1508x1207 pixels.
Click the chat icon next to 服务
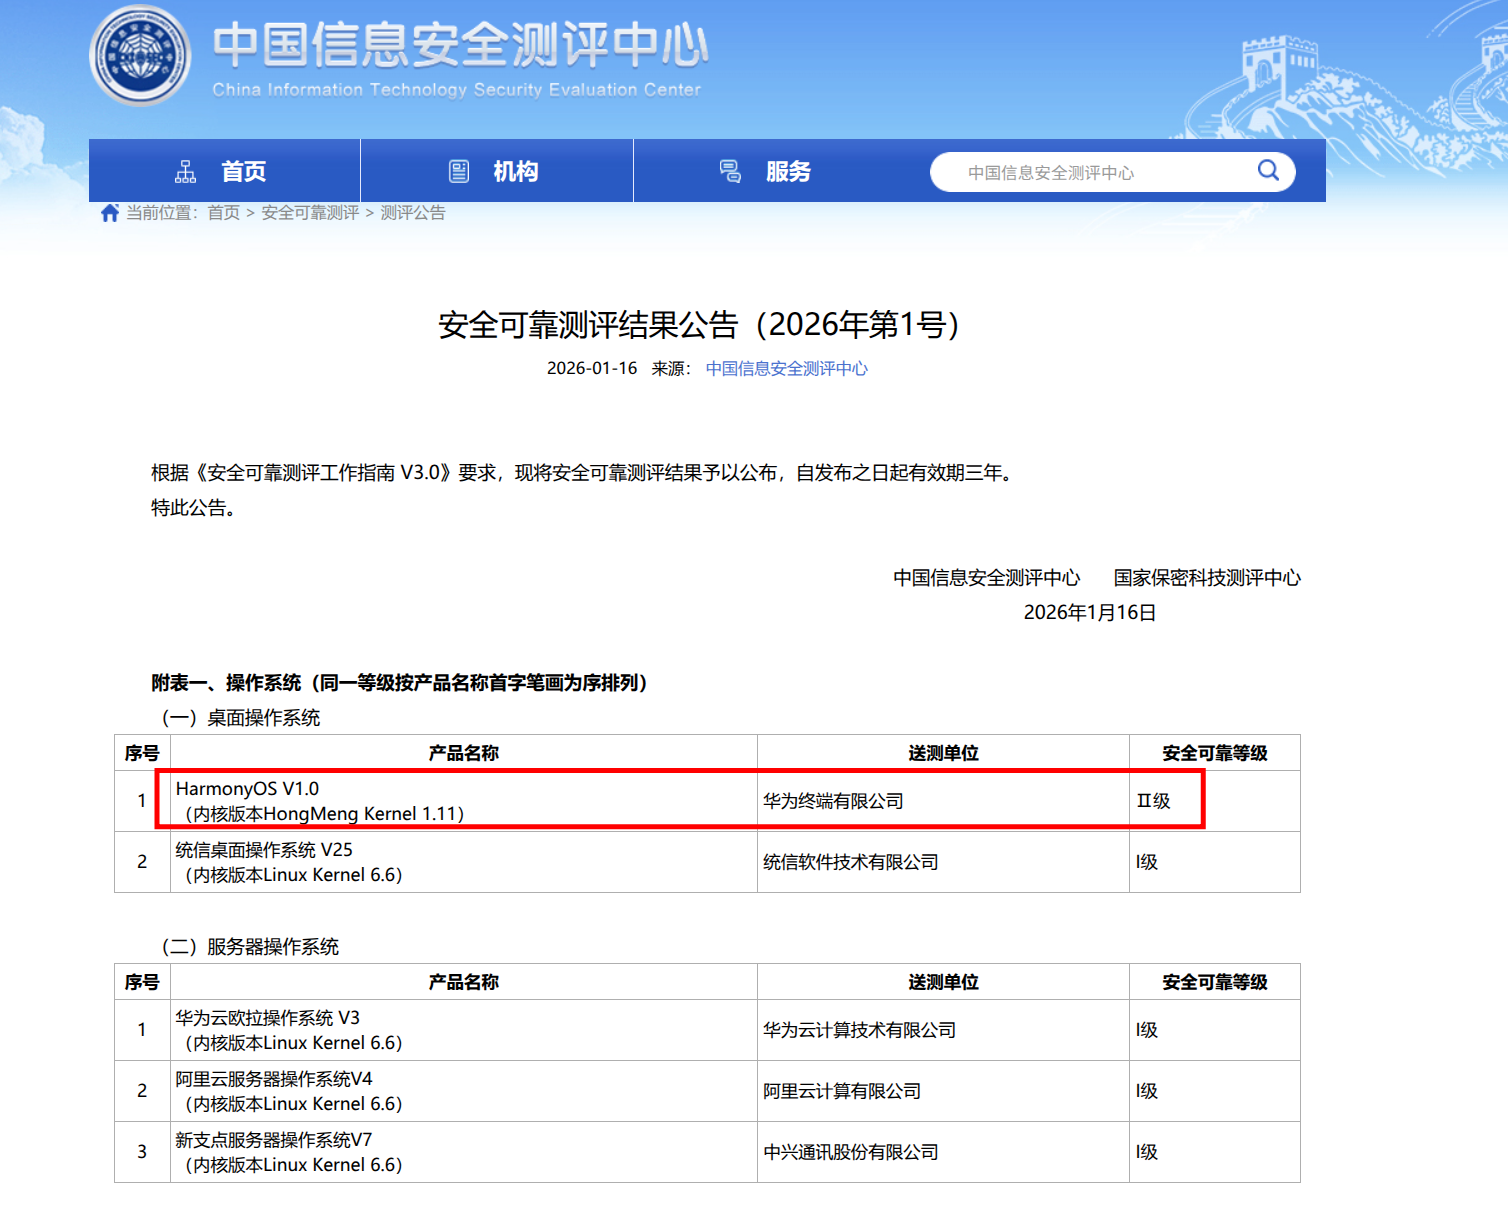731,172
